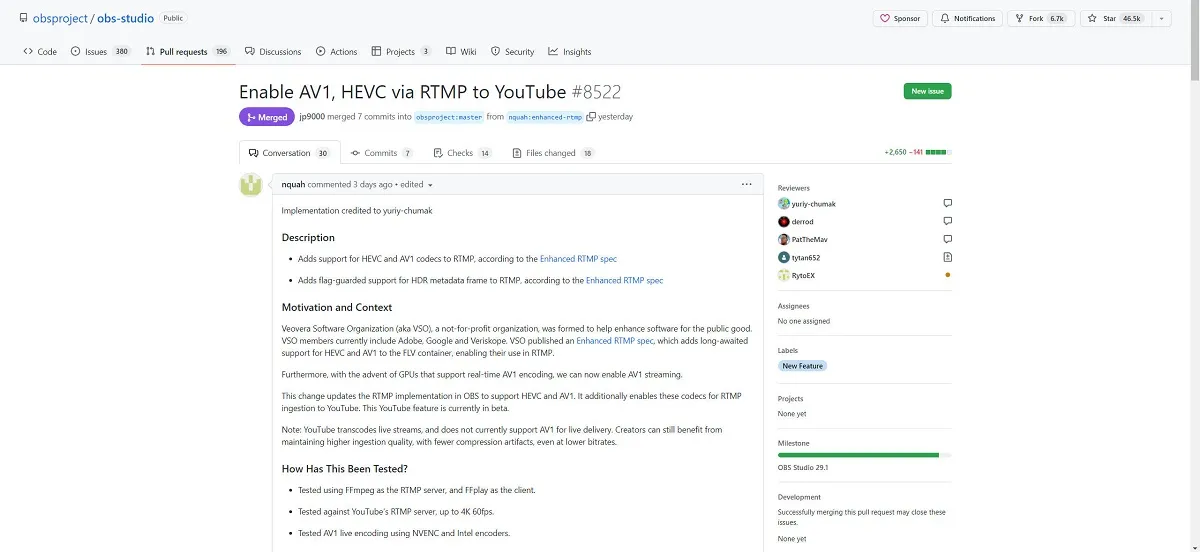1200x552 pixels.
Task: Fork the repository with Fork button
Action: tap(1041, 18)
